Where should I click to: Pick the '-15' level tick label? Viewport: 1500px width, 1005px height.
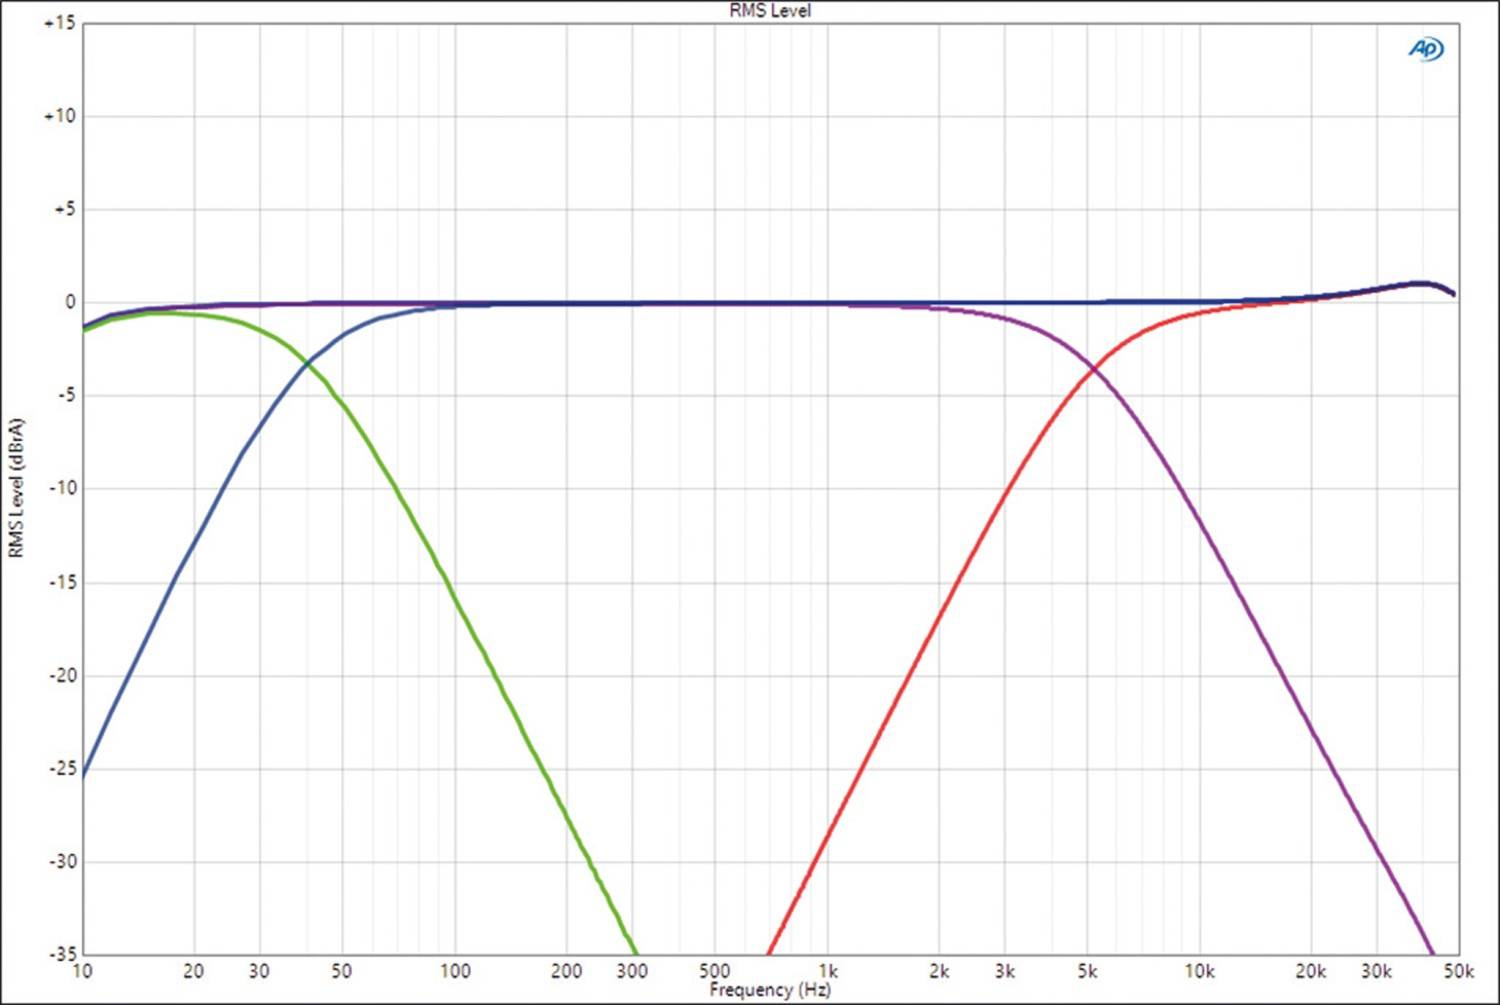pyautogui.click(x=62, y=582)
